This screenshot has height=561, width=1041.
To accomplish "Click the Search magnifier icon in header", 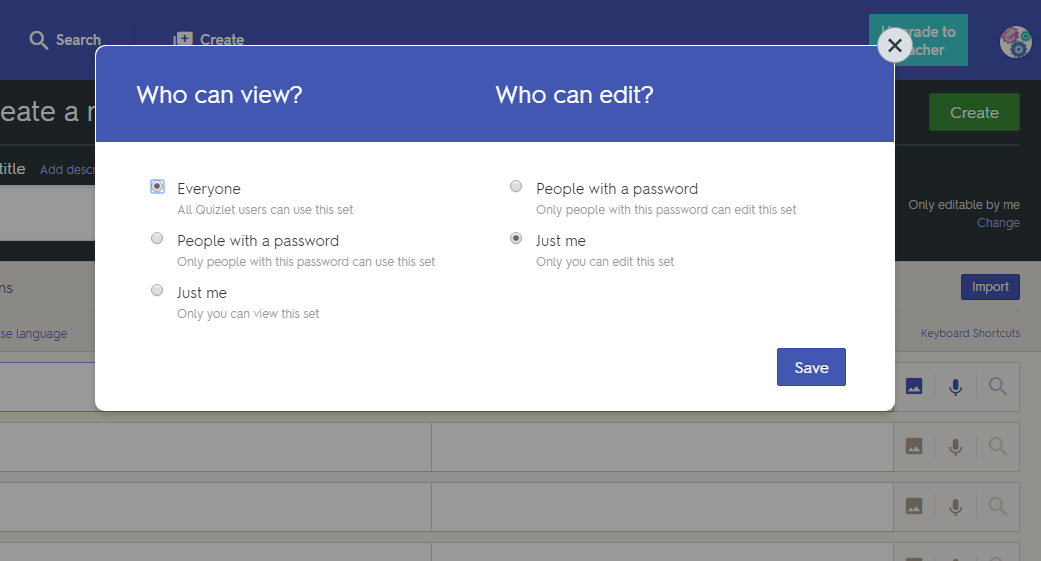I will coord(39,40).
